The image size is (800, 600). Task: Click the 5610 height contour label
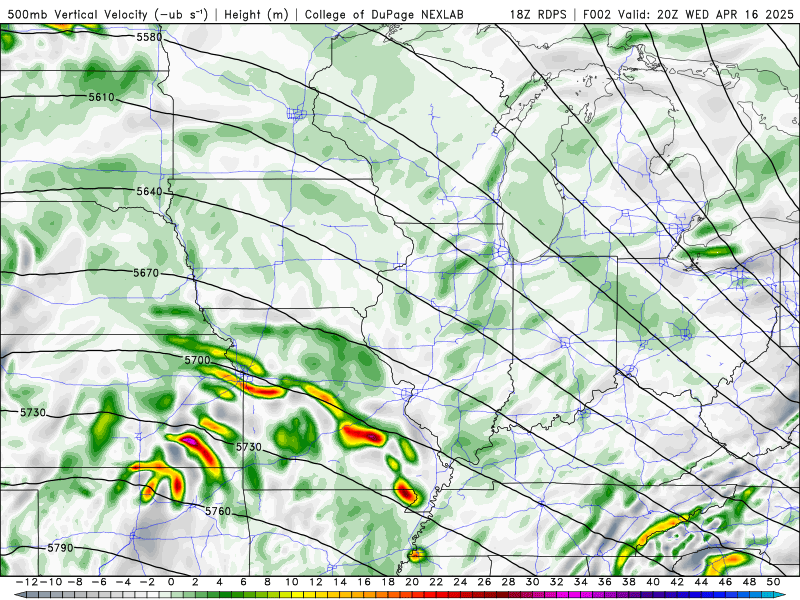click(101, 97)
